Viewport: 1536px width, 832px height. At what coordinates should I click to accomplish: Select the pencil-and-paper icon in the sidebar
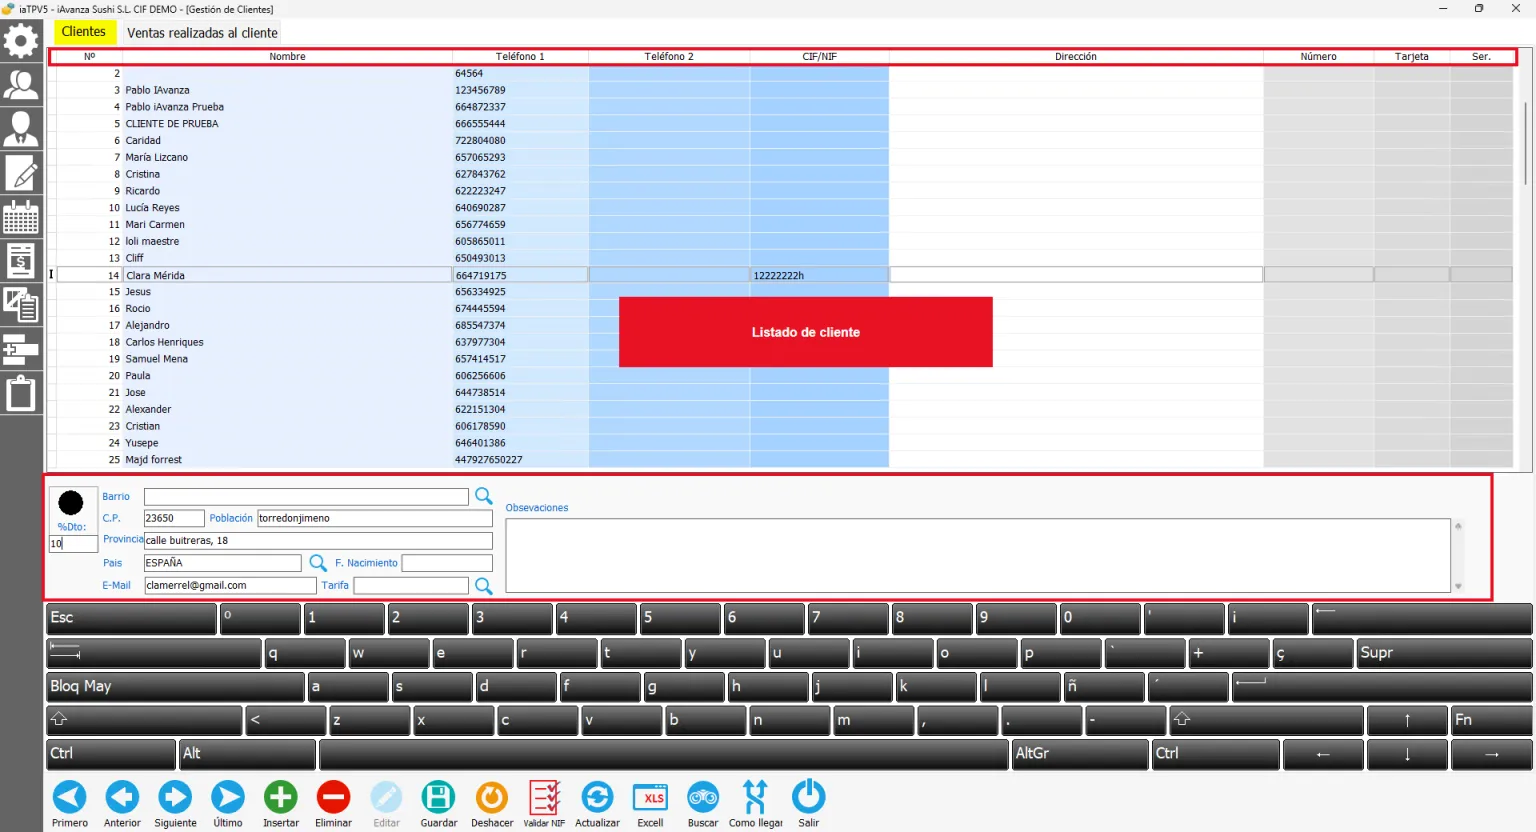point(21,173)
